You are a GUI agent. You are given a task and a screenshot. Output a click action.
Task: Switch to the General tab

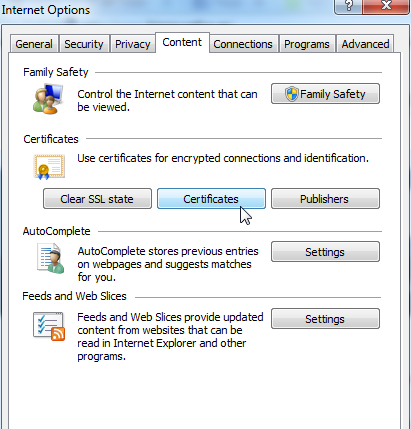[34, 44]
